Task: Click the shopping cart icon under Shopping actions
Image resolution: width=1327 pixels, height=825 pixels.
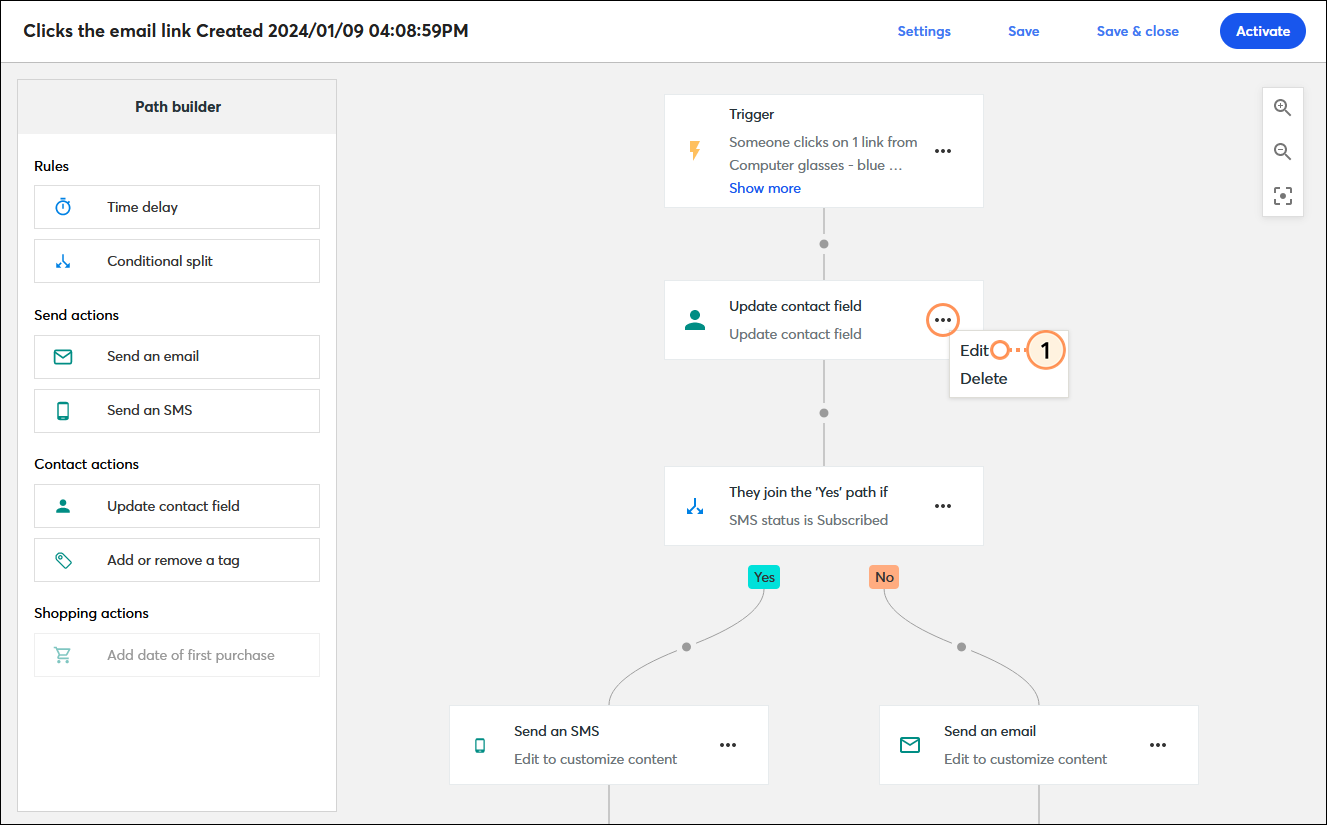Action: tap(63, 655)
